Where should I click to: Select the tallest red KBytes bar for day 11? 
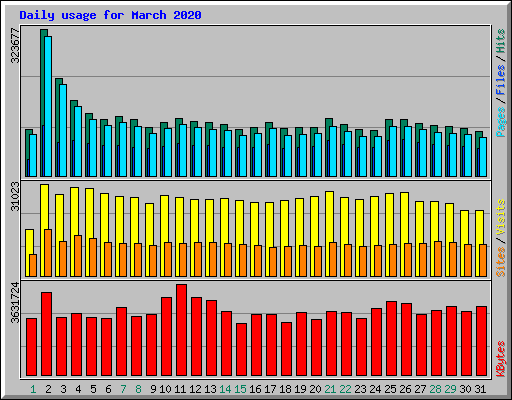(181, 330)
